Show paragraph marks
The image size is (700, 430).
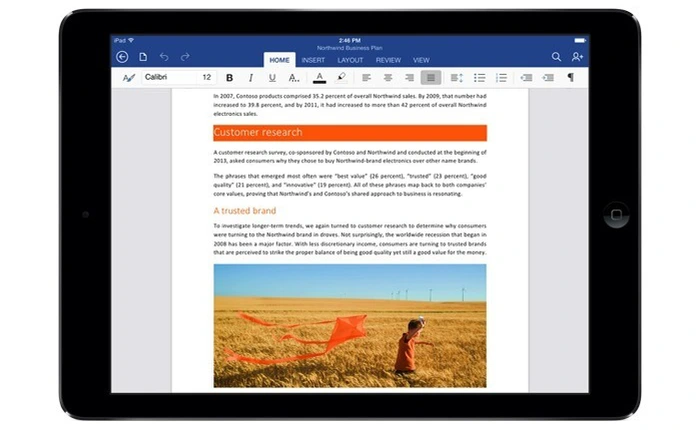click(x=571, y=78)
